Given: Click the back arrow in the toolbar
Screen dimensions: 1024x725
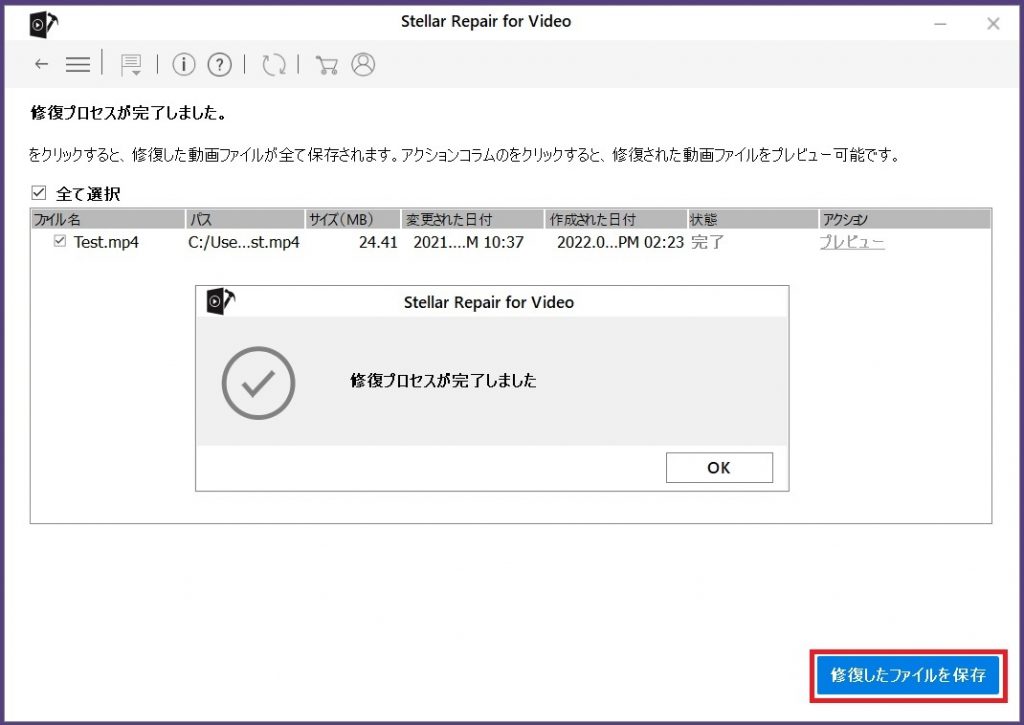Looking at the screenshot, I should (x=41, y=64).
